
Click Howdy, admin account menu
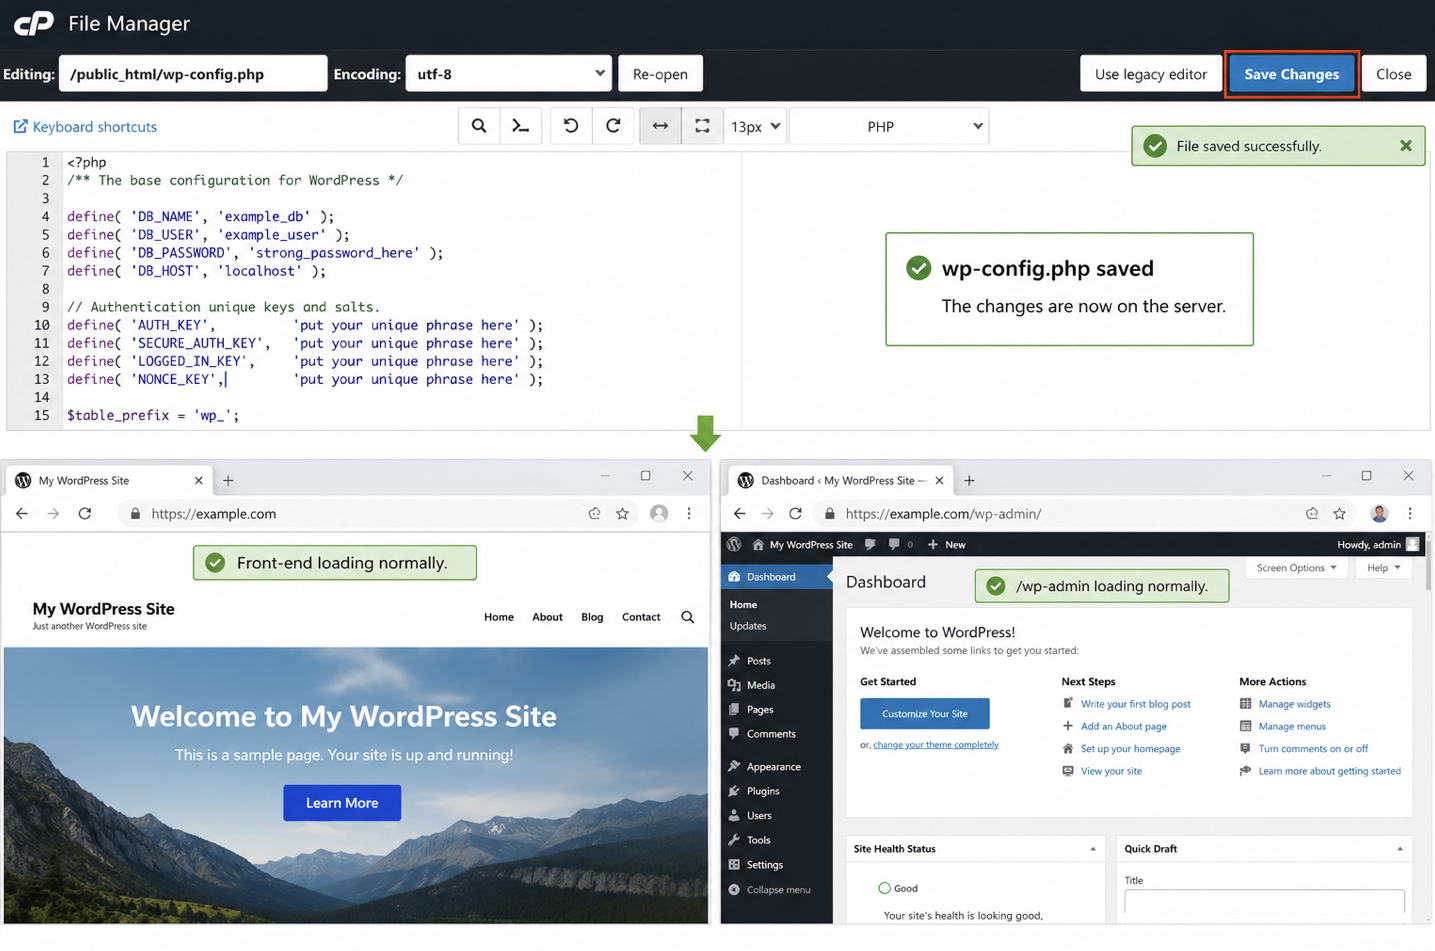(1378, 545)
